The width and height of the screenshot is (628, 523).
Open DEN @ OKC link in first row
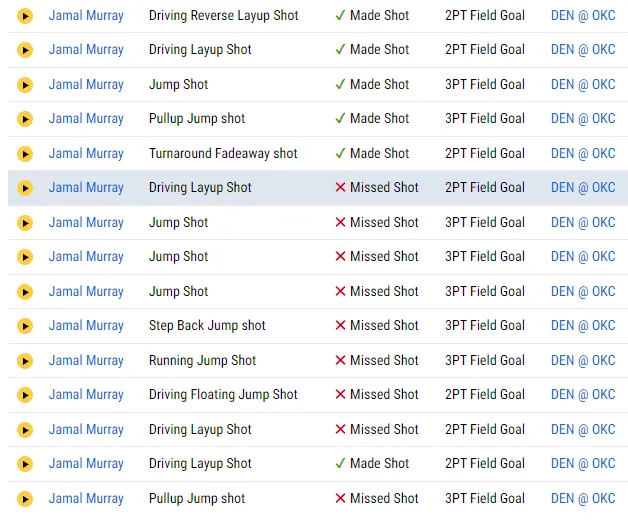click(583, 15)
